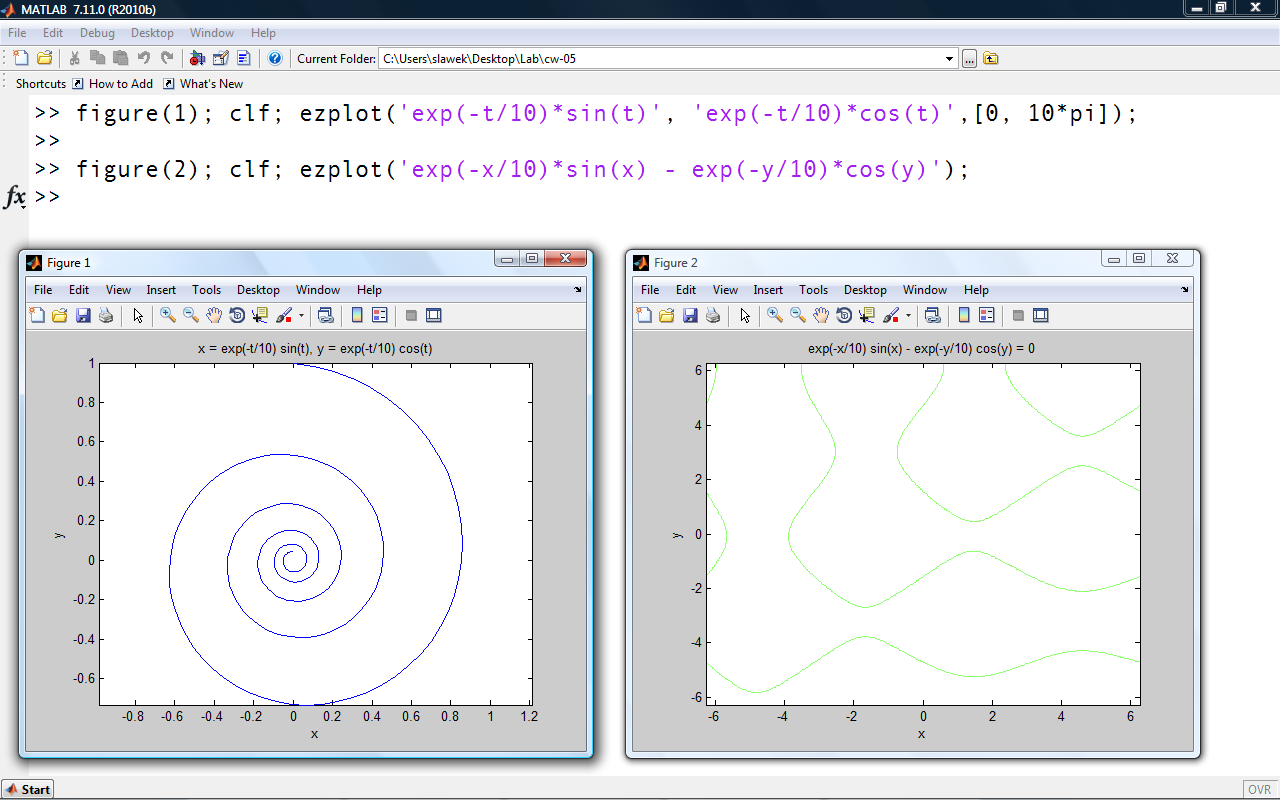The width and height of the screenshot is (1280, 800).
Task: Open Figure 2 File menu
Action: pos(650,290)
